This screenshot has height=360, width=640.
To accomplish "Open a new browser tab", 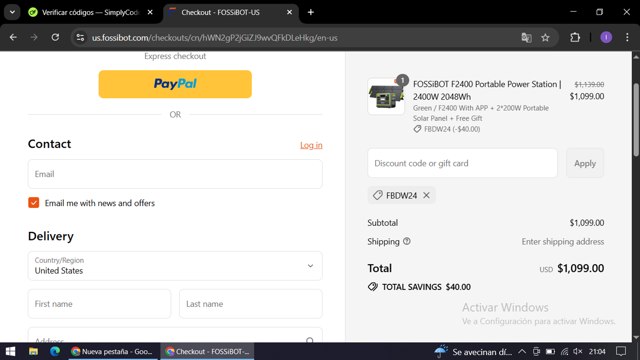I will (x=311, y=12).
